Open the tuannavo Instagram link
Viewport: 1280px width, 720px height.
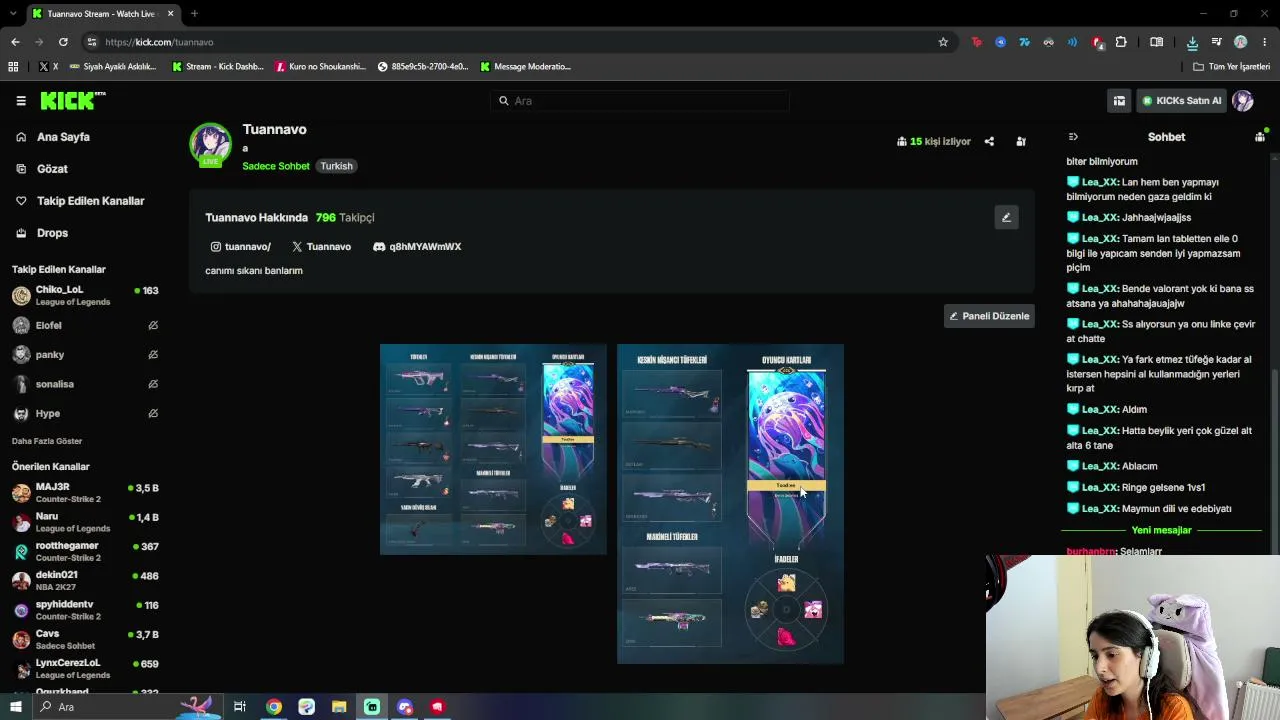click(x=240, y=247)
